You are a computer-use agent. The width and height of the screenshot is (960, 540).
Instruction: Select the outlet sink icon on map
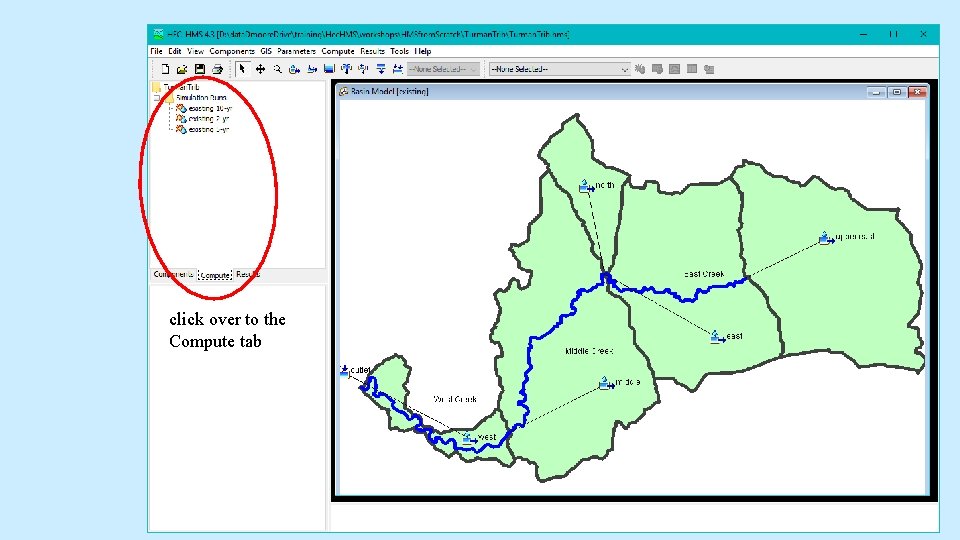pyautogui.click(x=344, y=370)
